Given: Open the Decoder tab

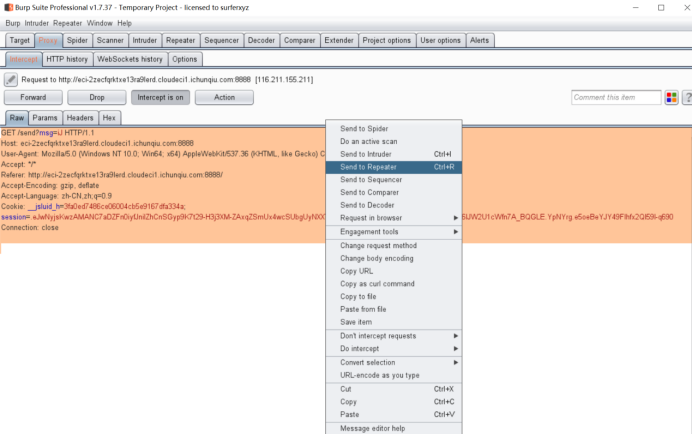Looking at the screenshot, I should [261, 40].
